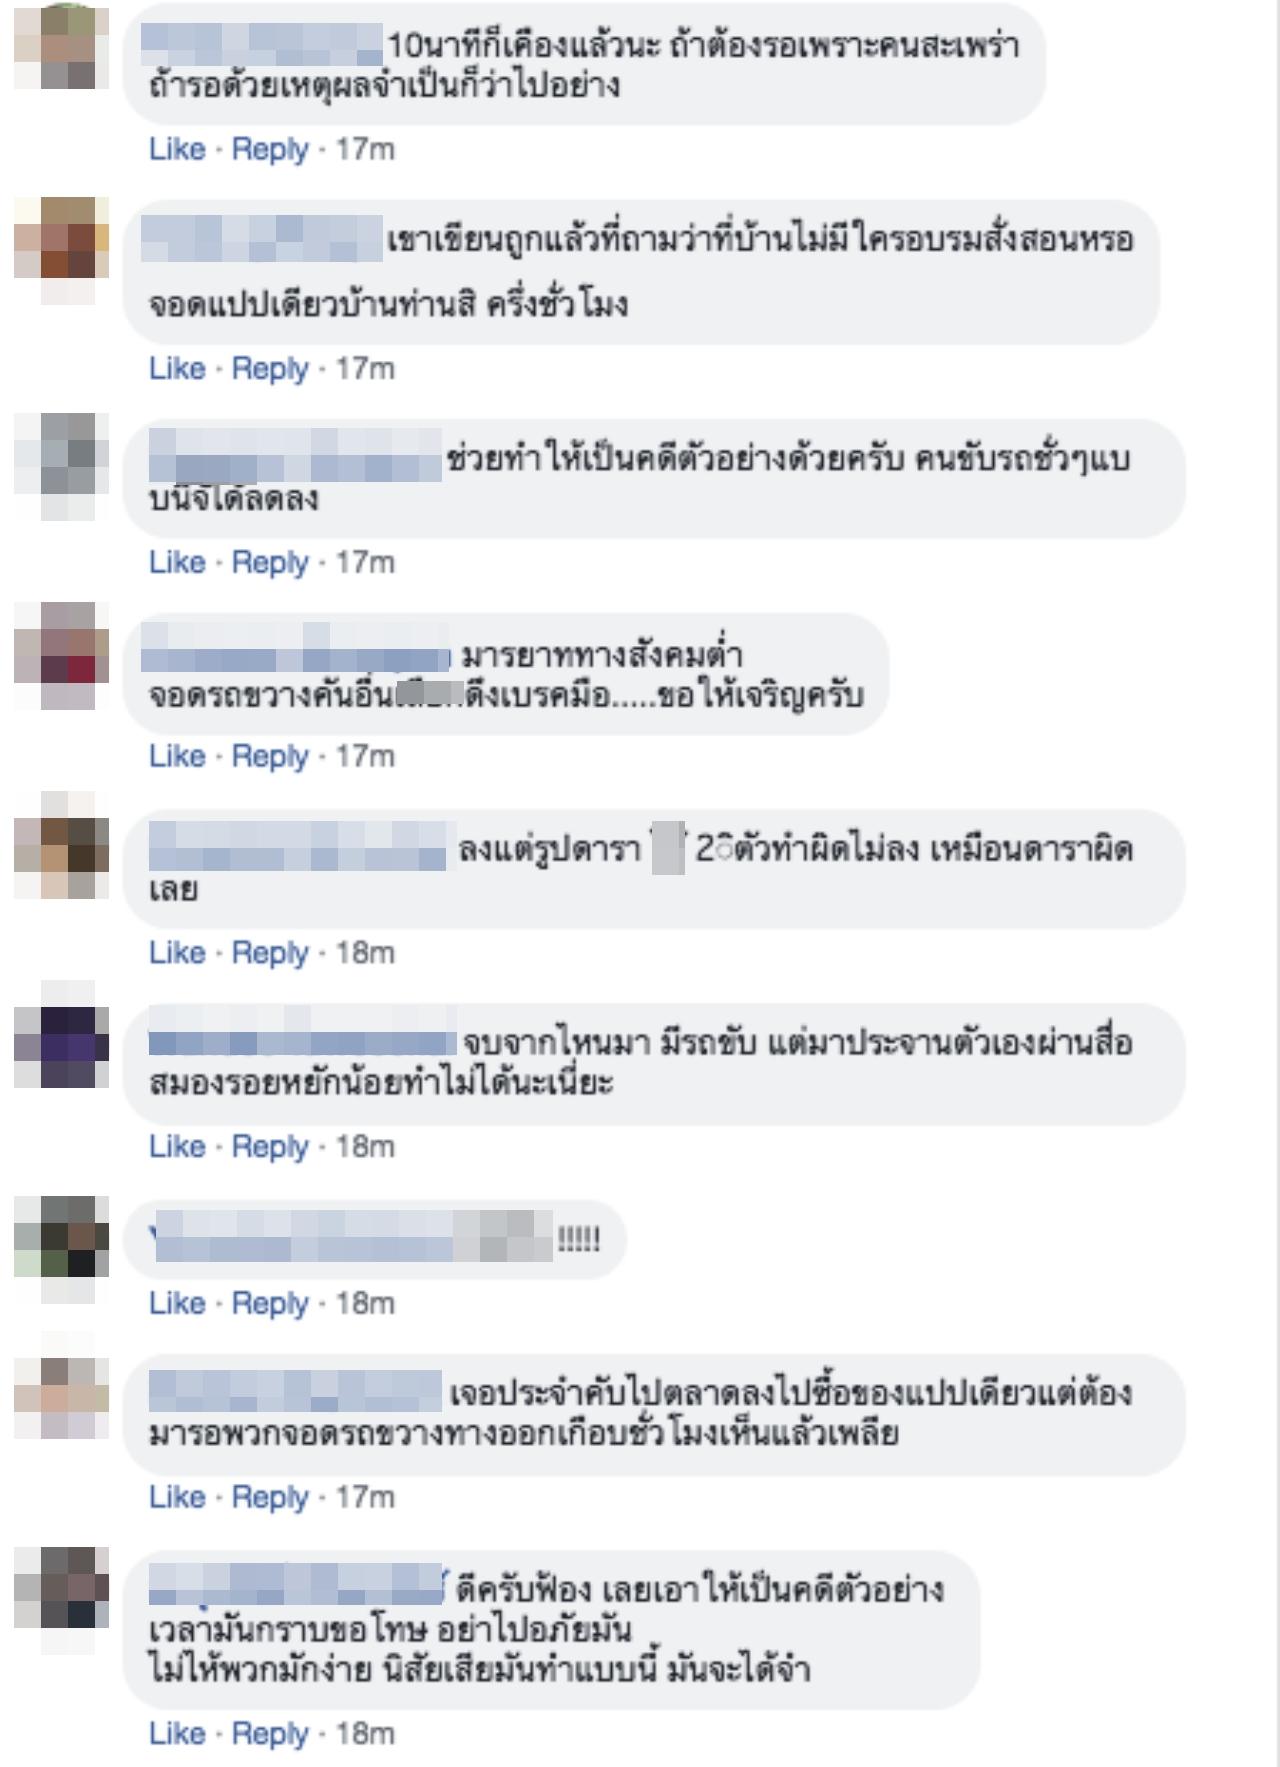Image resolution: width=1280 pixels, height=1767 pixels.
Task: Open blurred author name on ลงแต่รูปดารา comment
Action: click(297, 846)
